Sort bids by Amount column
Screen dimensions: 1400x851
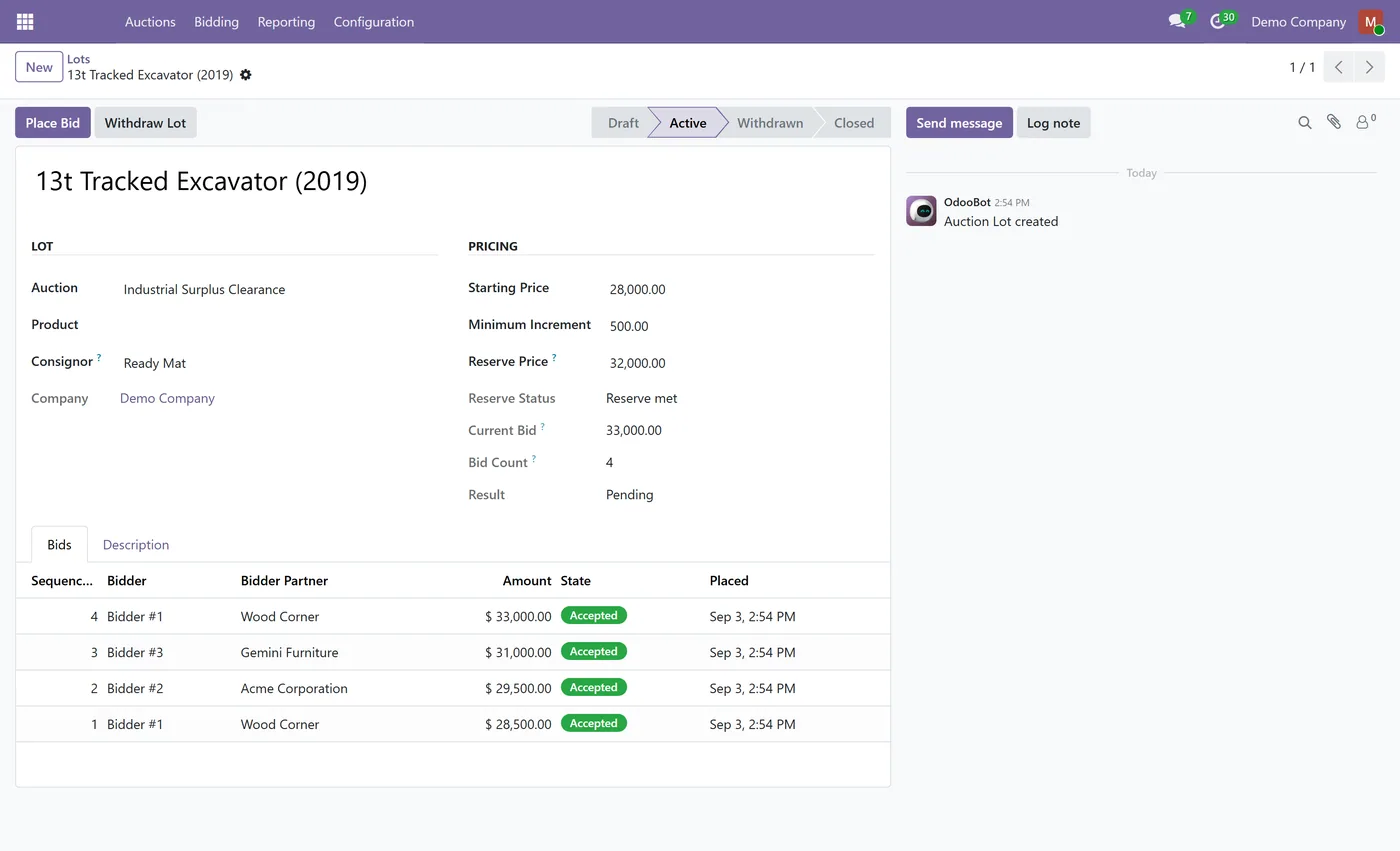click(x=527, y=580)
